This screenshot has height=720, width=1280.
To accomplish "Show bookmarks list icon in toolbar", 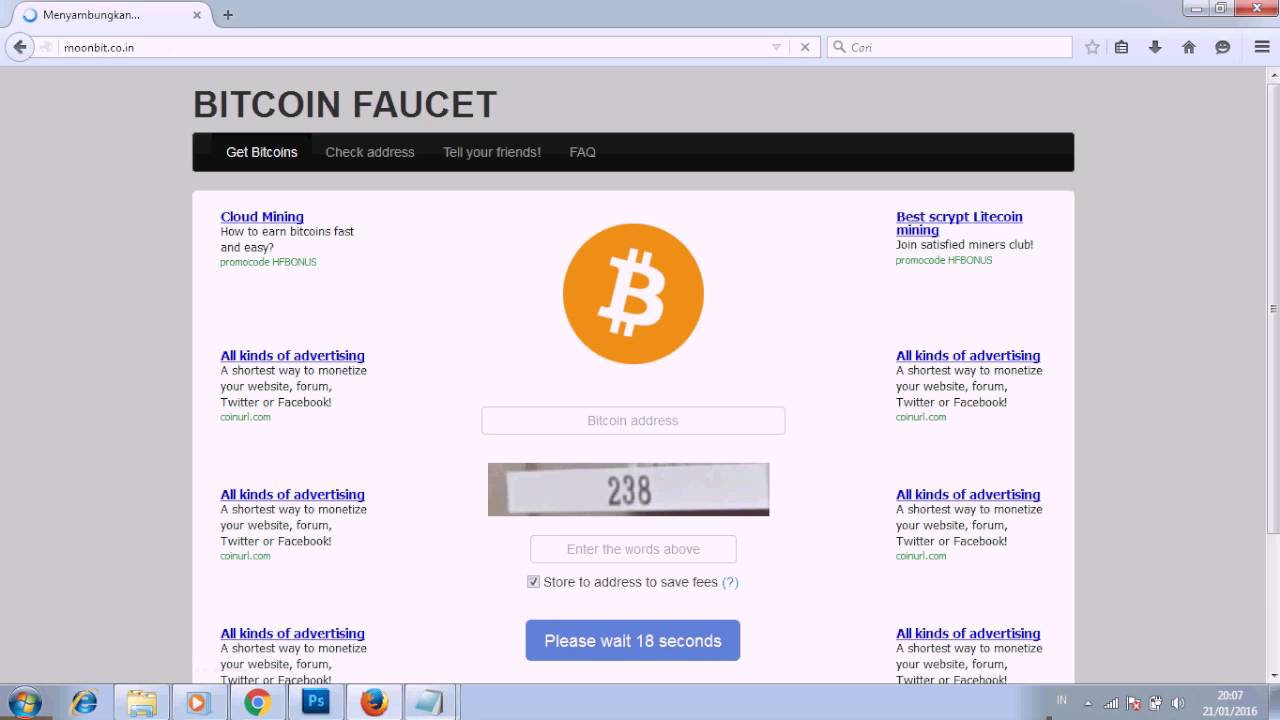I will pos(1122,47).
